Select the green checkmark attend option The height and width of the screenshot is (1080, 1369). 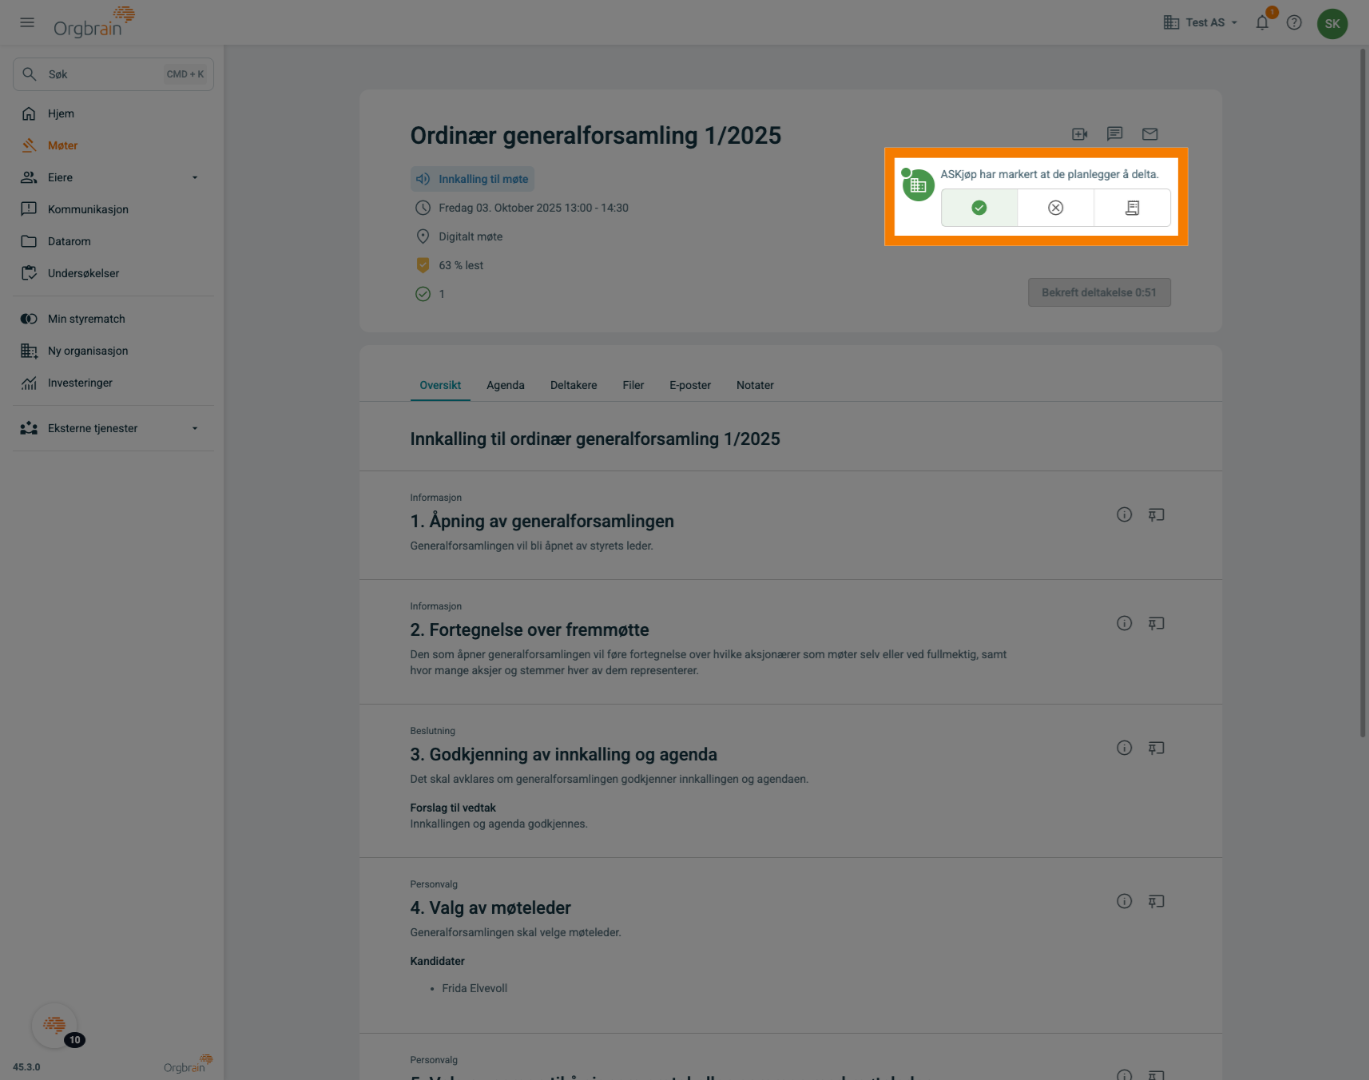pos(979,208)
